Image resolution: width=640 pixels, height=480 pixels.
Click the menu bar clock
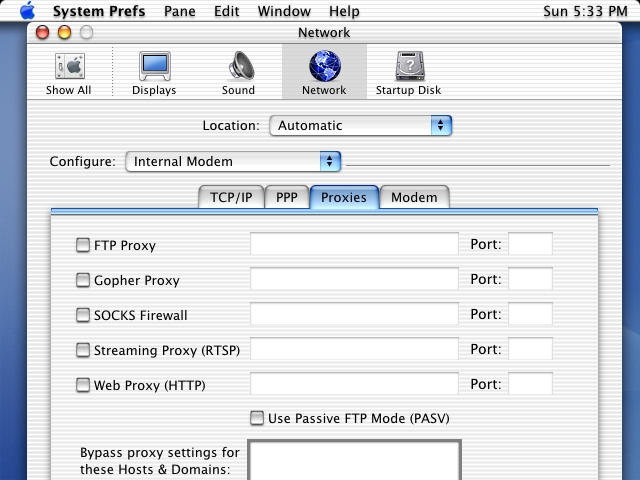click(x=585, y=11)
